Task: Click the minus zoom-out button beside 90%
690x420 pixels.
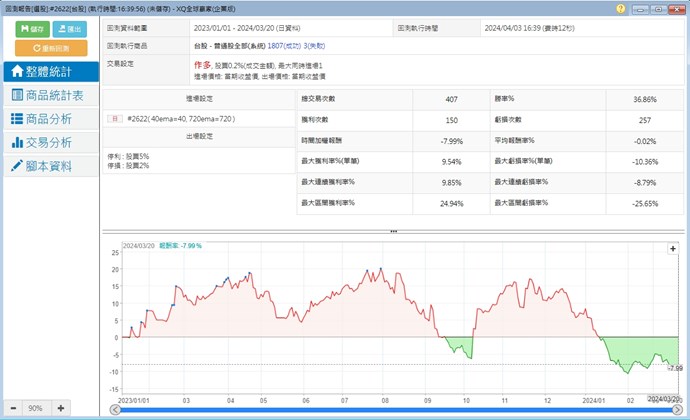Action: (11, 408)
